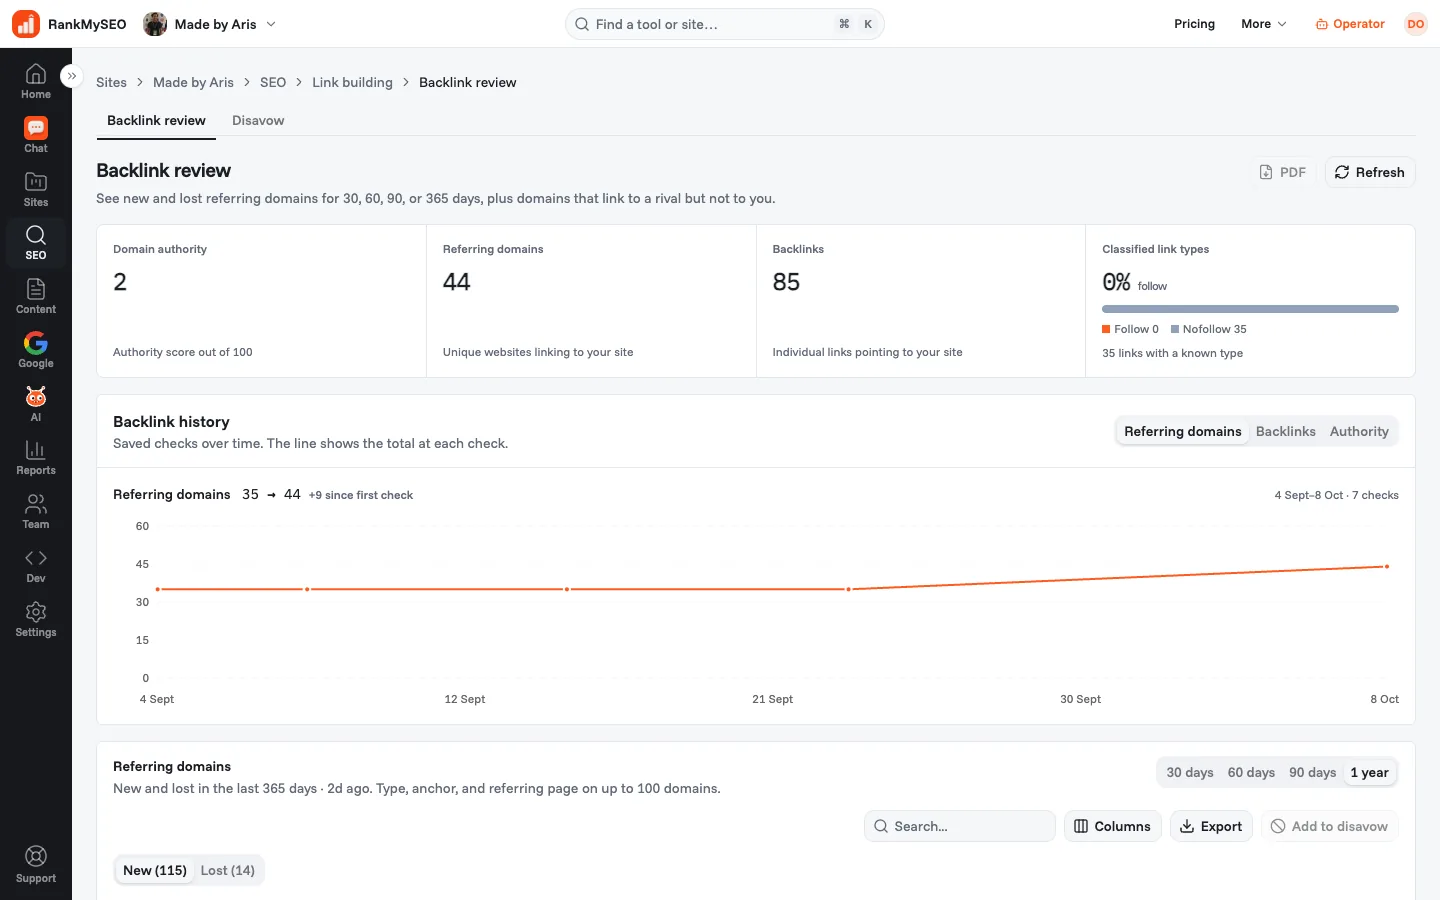This screenshot has height=900, width=1440.
Task: Show Backlinks in Backlink history chart
Action: point(1285,431)
